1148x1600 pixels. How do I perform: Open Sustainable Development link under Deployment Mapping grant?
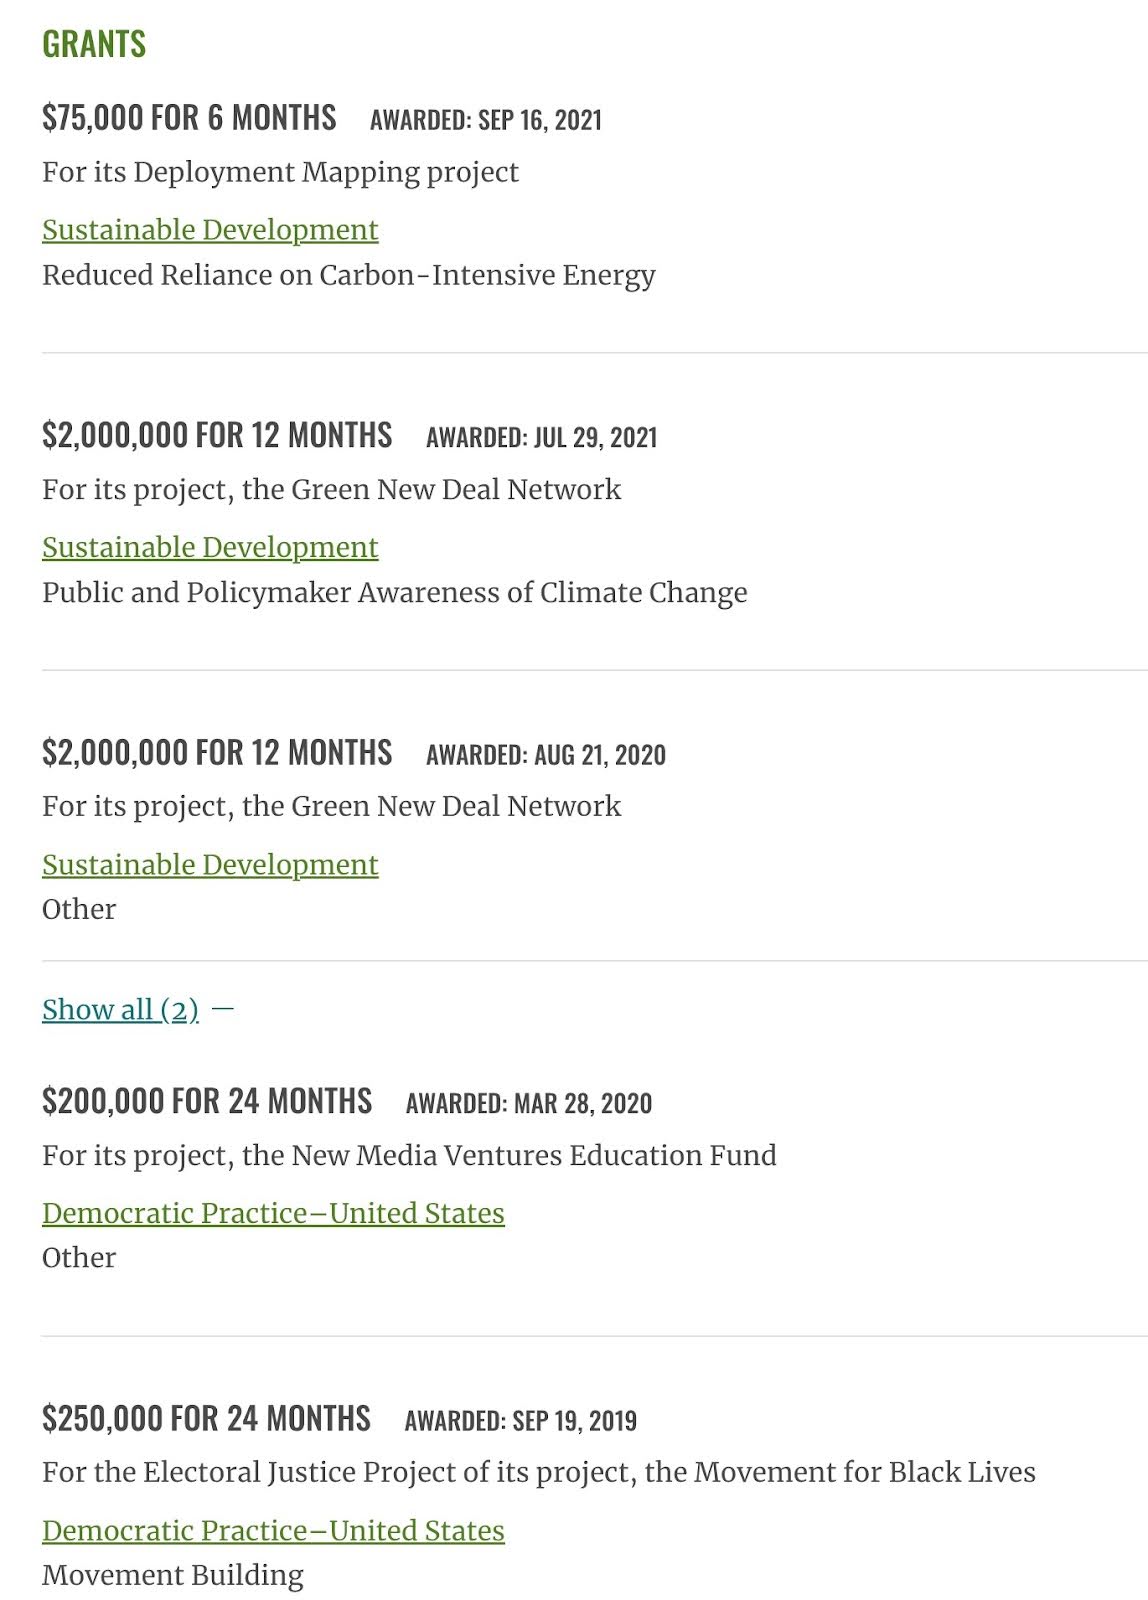tap(210, 230)
